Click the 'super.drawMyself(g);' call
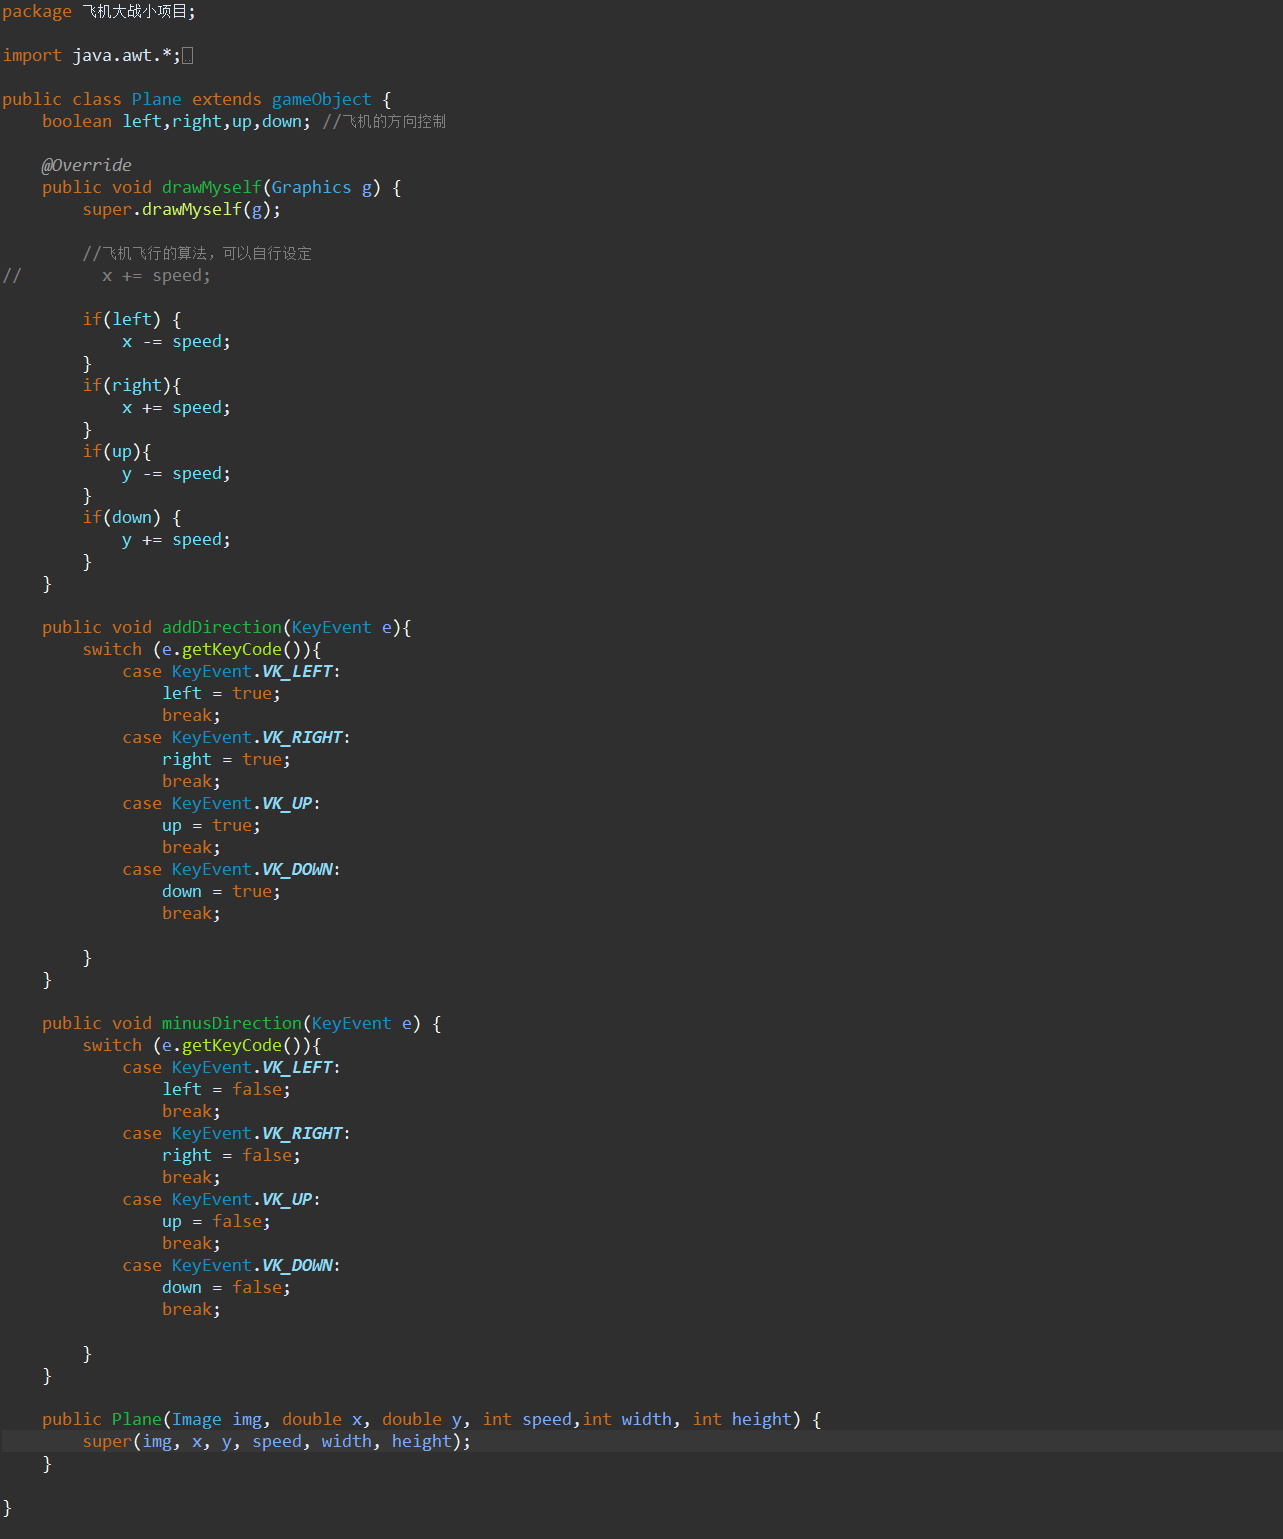This screenshot has width=1283, height=1539. tap(182, 210)
